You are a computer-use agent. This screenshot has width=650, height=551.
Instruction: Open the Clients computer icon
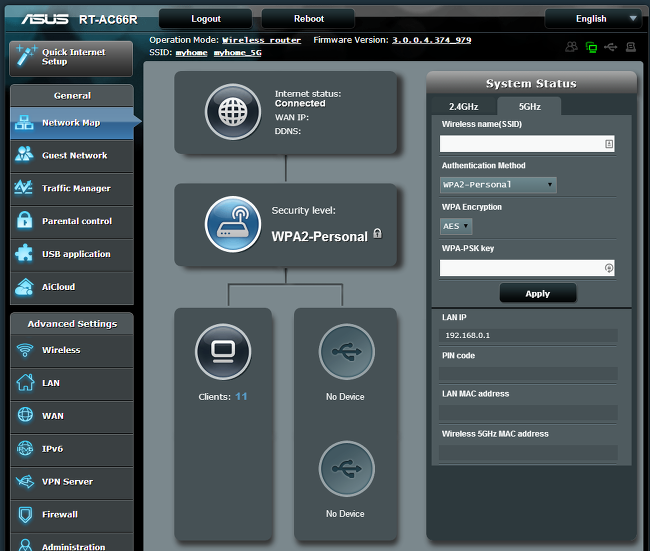(x=223, y=352)
